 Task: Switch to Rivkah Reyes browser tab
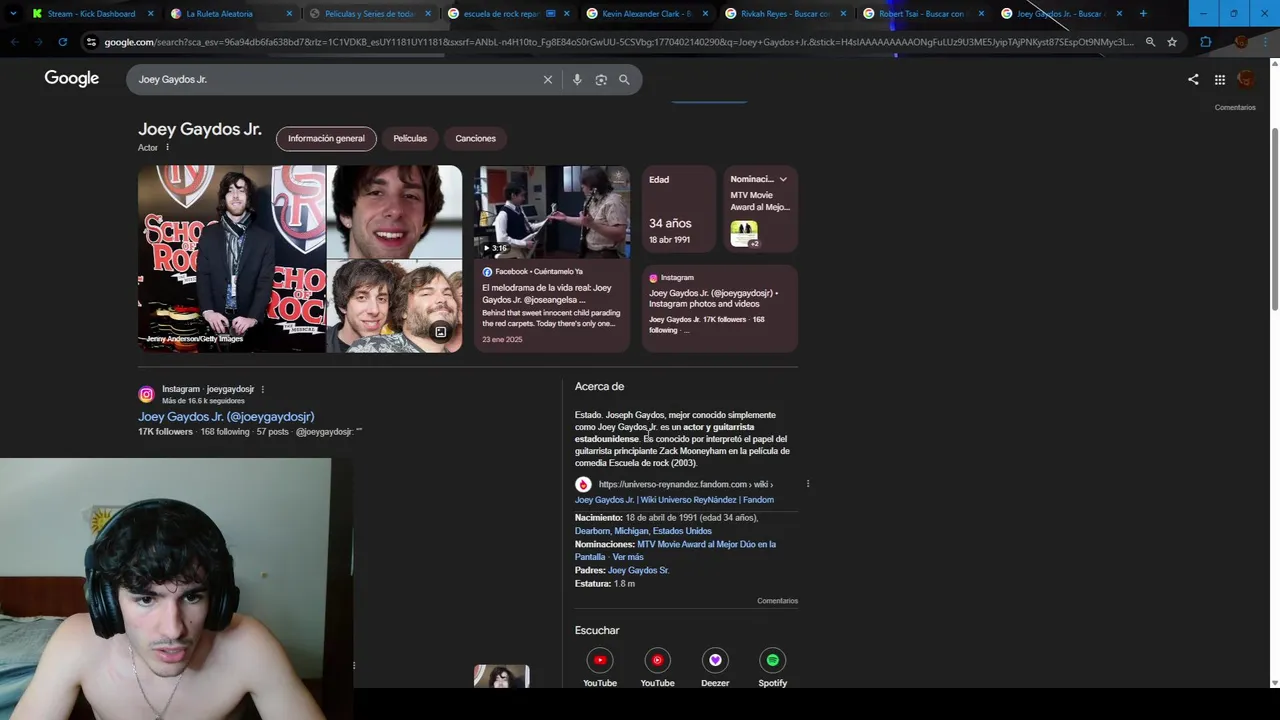[x=785, y=14]
